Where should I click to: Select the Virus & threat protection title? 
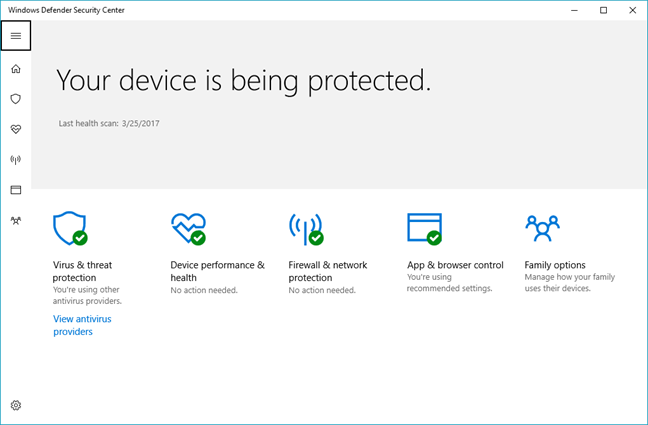click(82, 271)
